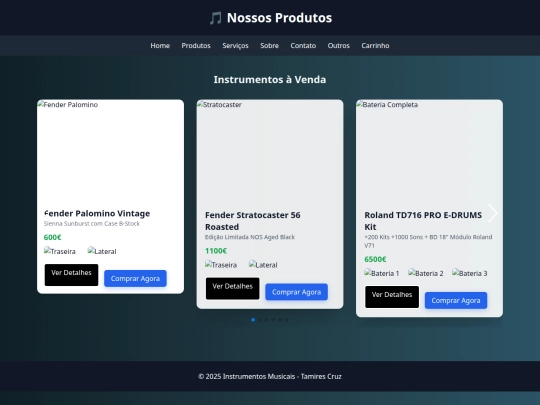Viewport: 540px width, 405px height.
Task: Click the Nossos Produtos page title
Action: tap(279, 18)
